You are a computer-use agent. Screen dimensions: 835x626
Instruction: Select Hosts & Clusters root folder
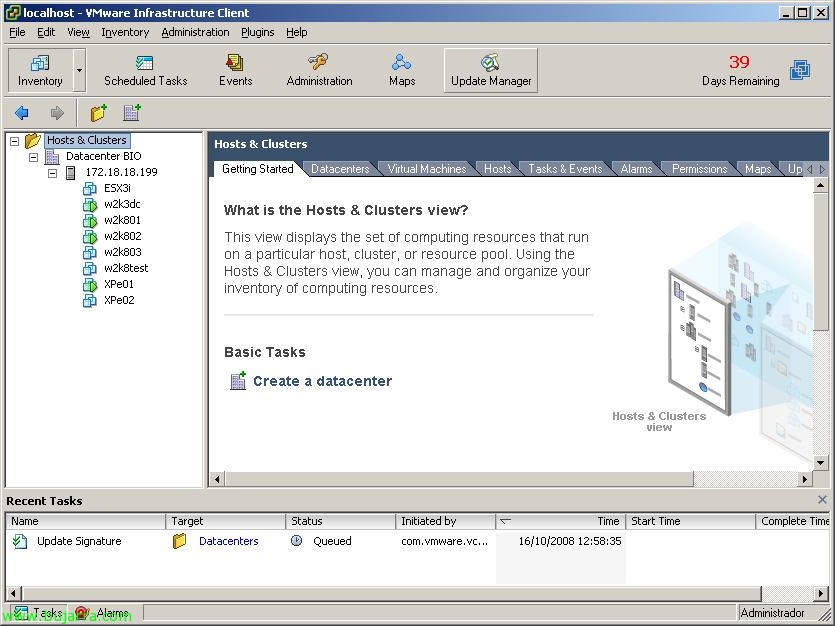(87, 140)
